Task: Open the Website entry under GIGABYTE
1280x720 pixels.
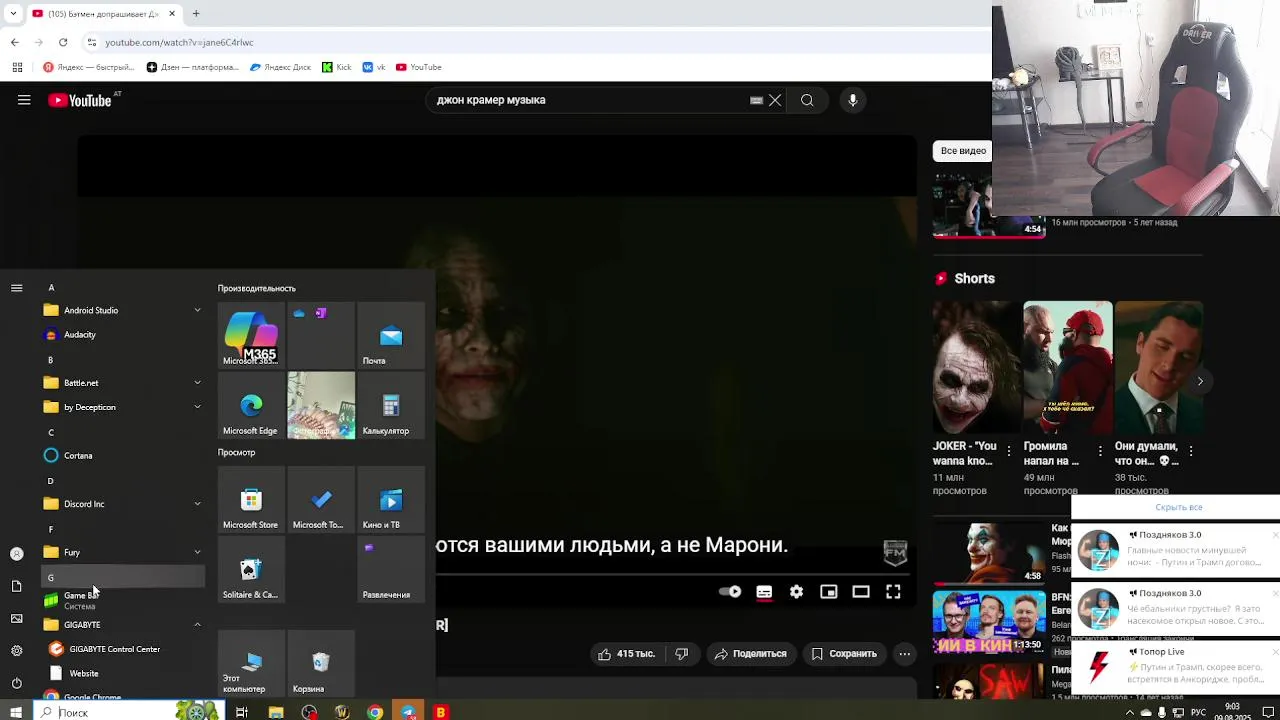Action: (123, 673)
